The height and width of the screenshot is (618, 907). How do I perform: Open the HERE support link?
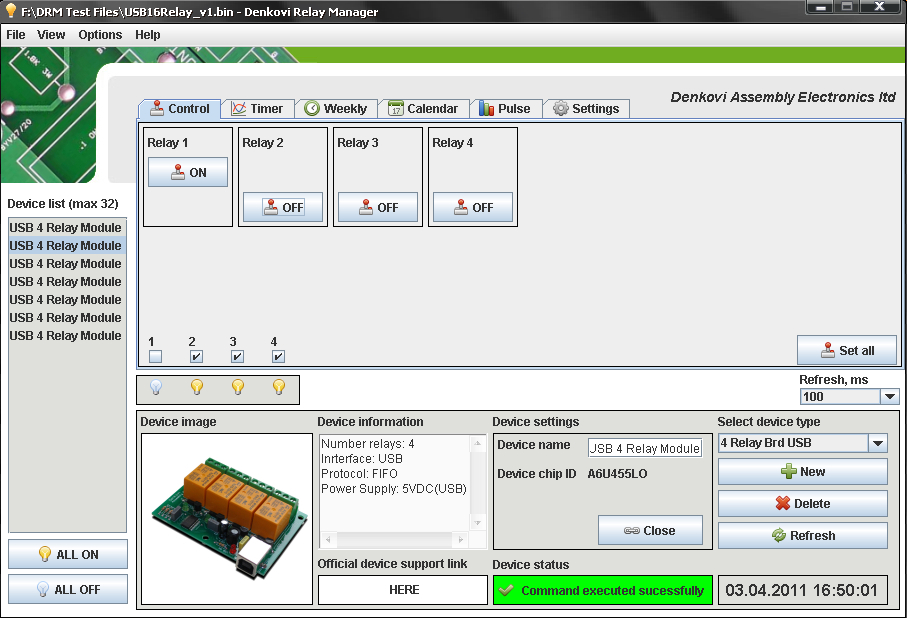[x=403, y=590]
